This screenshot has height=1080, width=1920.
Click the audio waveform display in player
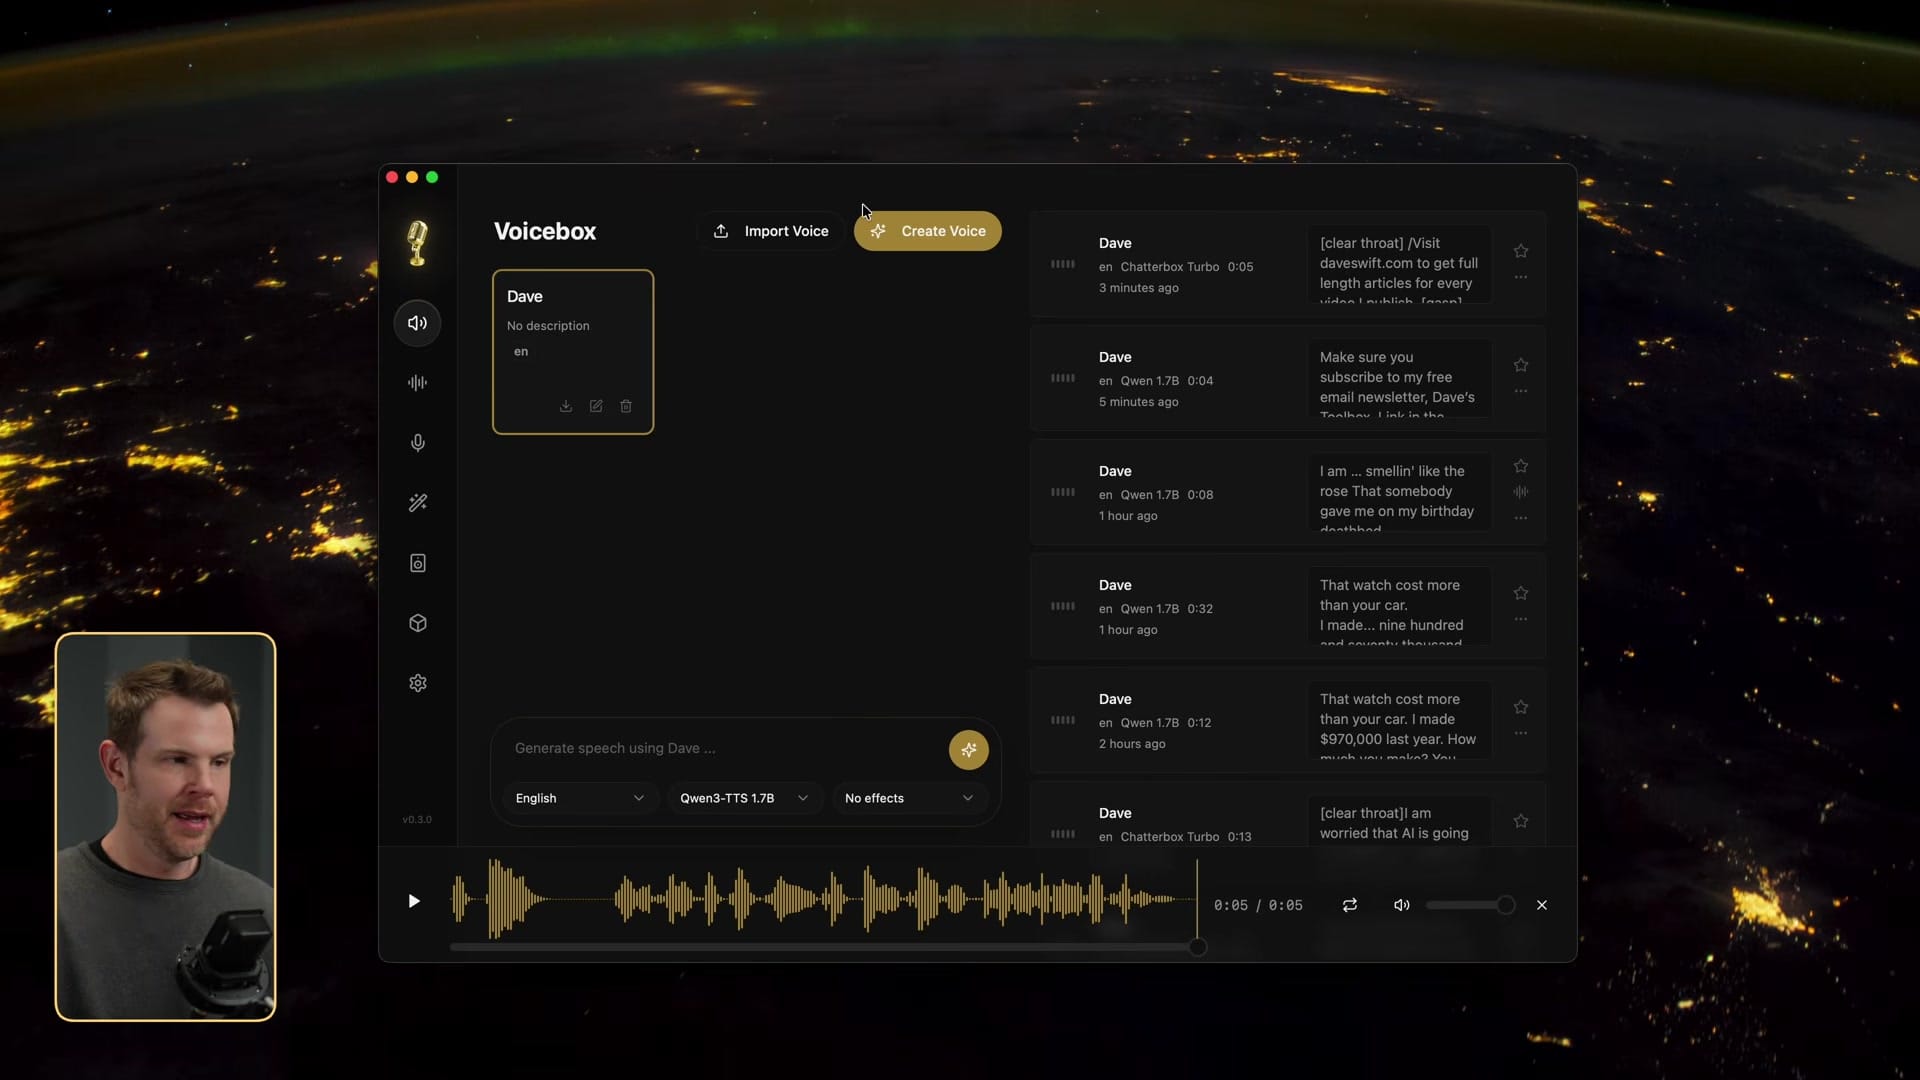pos(824,899)
